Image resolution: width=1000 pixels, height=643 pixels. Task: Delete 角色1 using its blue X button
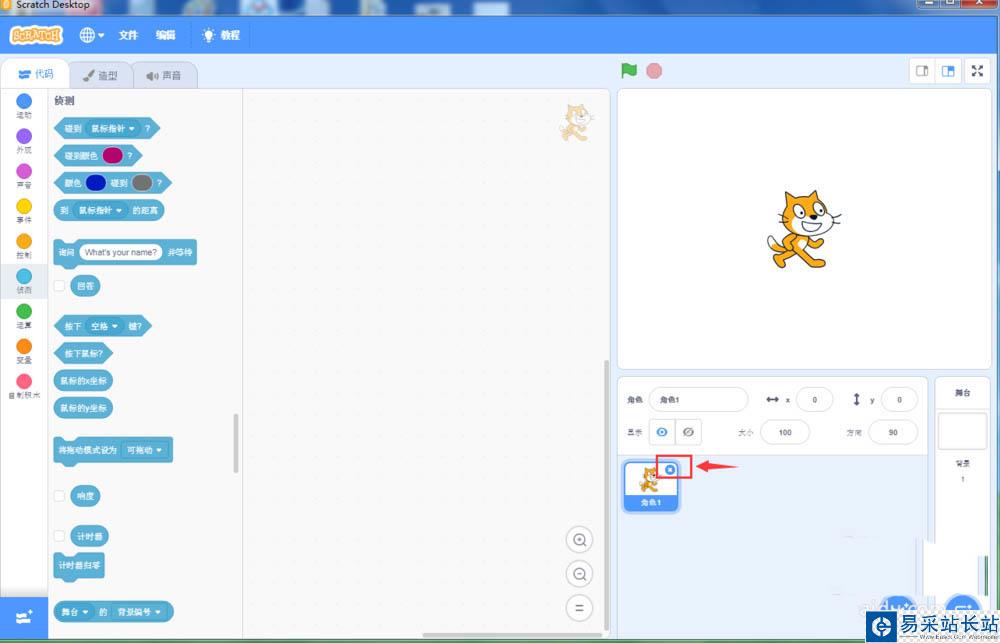[670, 469]
